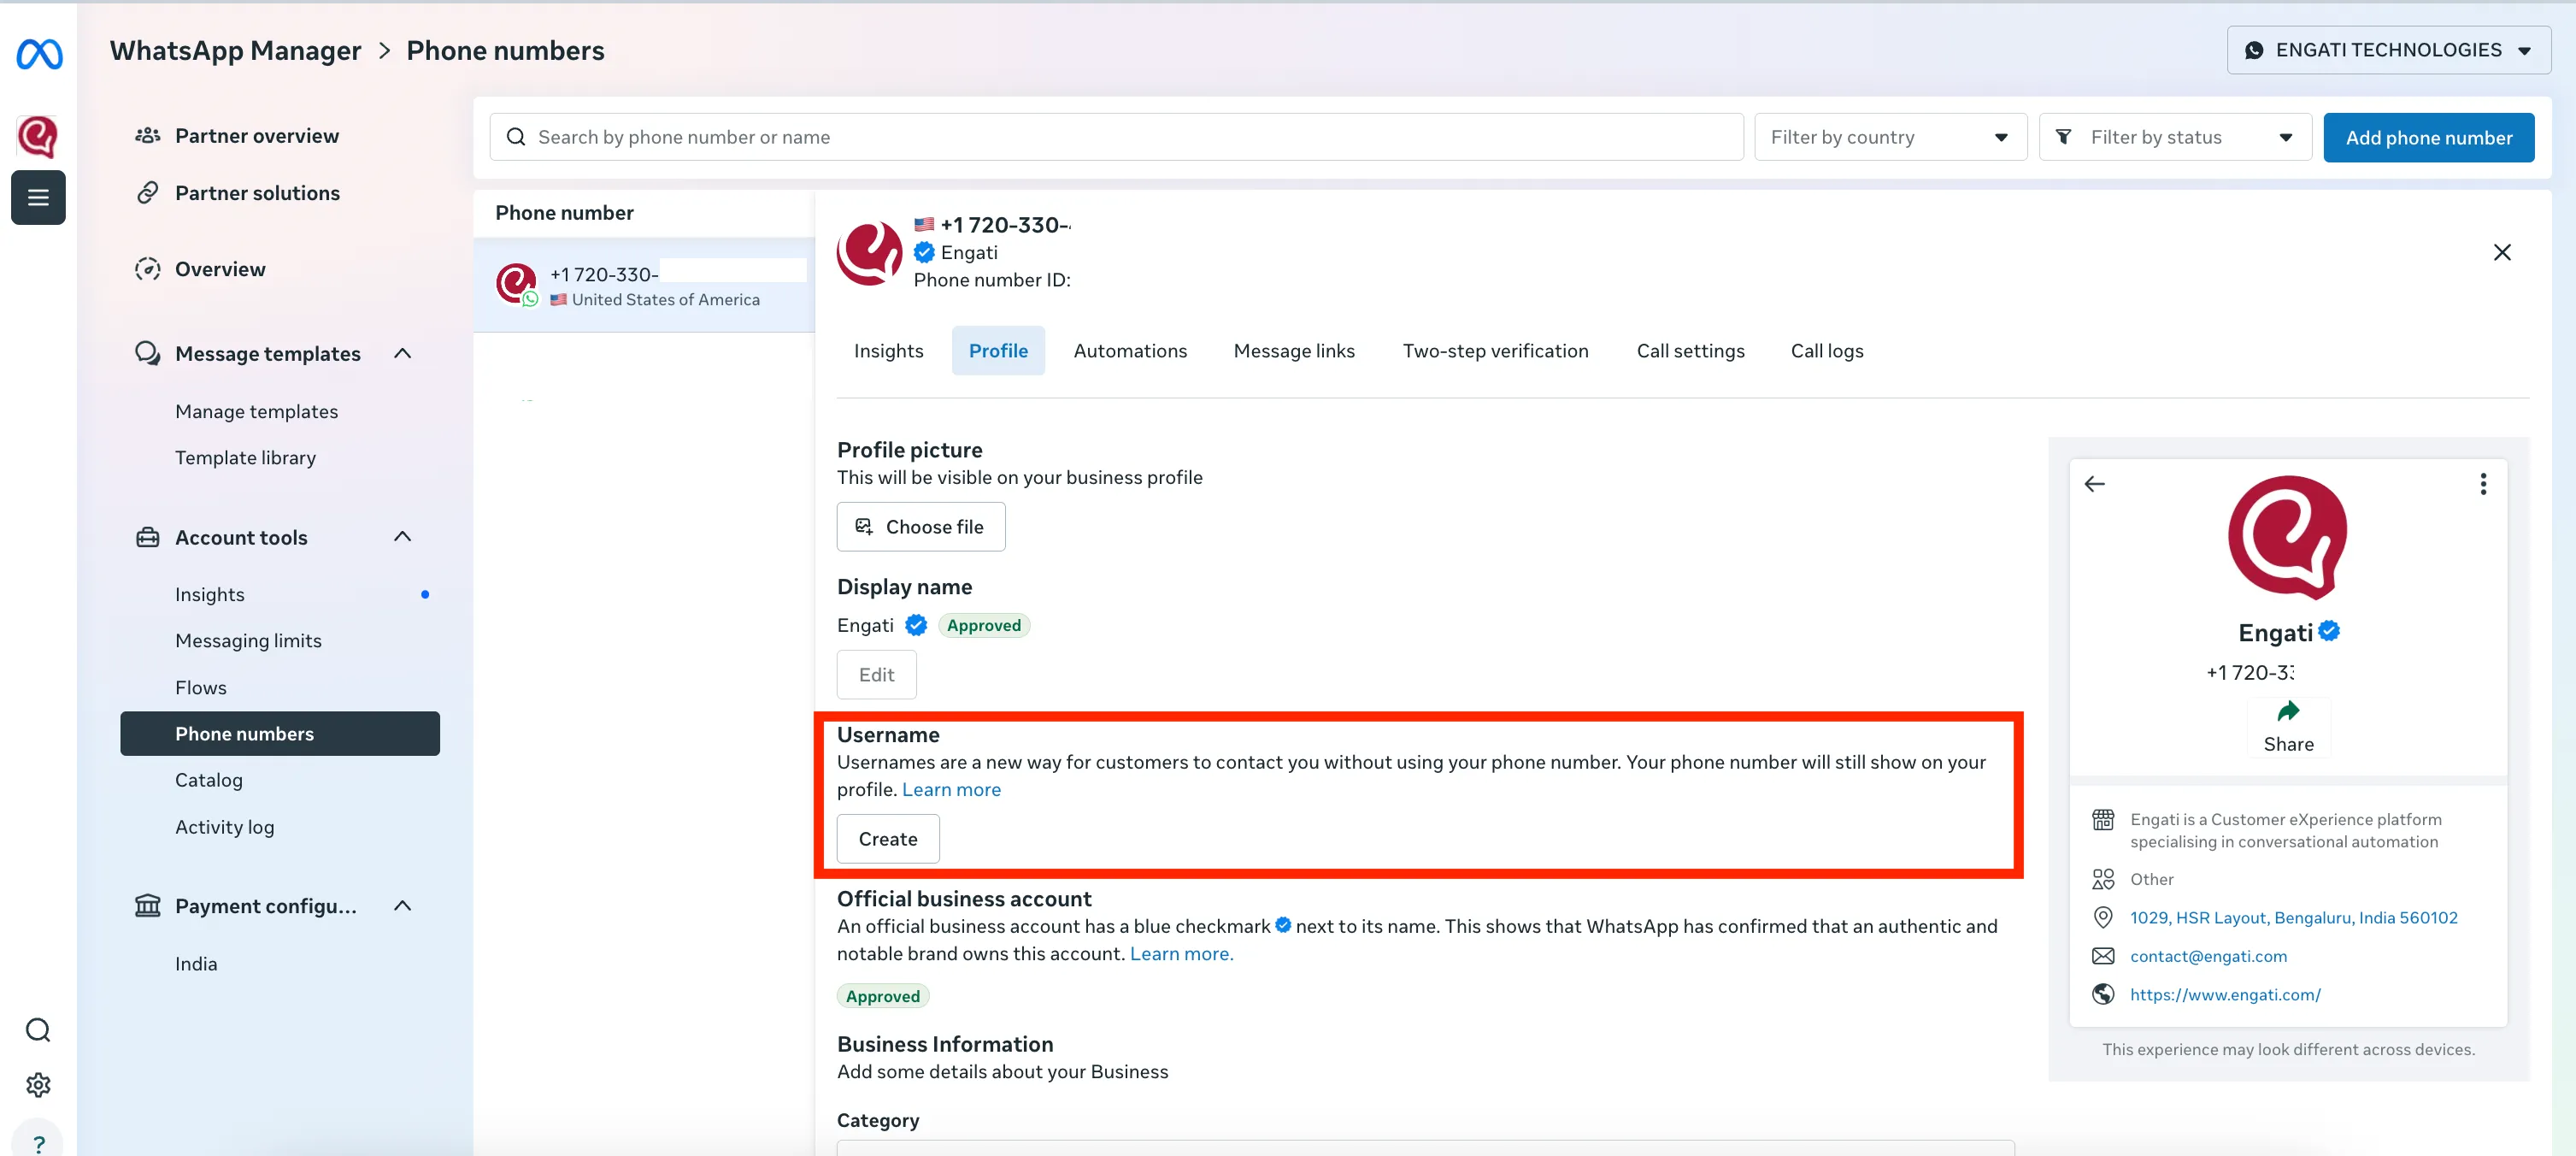Image resolution: width=2576 pixels, height=1156 pixels.
Task: Open the https://www.engati.com/ website link
Action: pyautogui.click(x=2225, y=995)
